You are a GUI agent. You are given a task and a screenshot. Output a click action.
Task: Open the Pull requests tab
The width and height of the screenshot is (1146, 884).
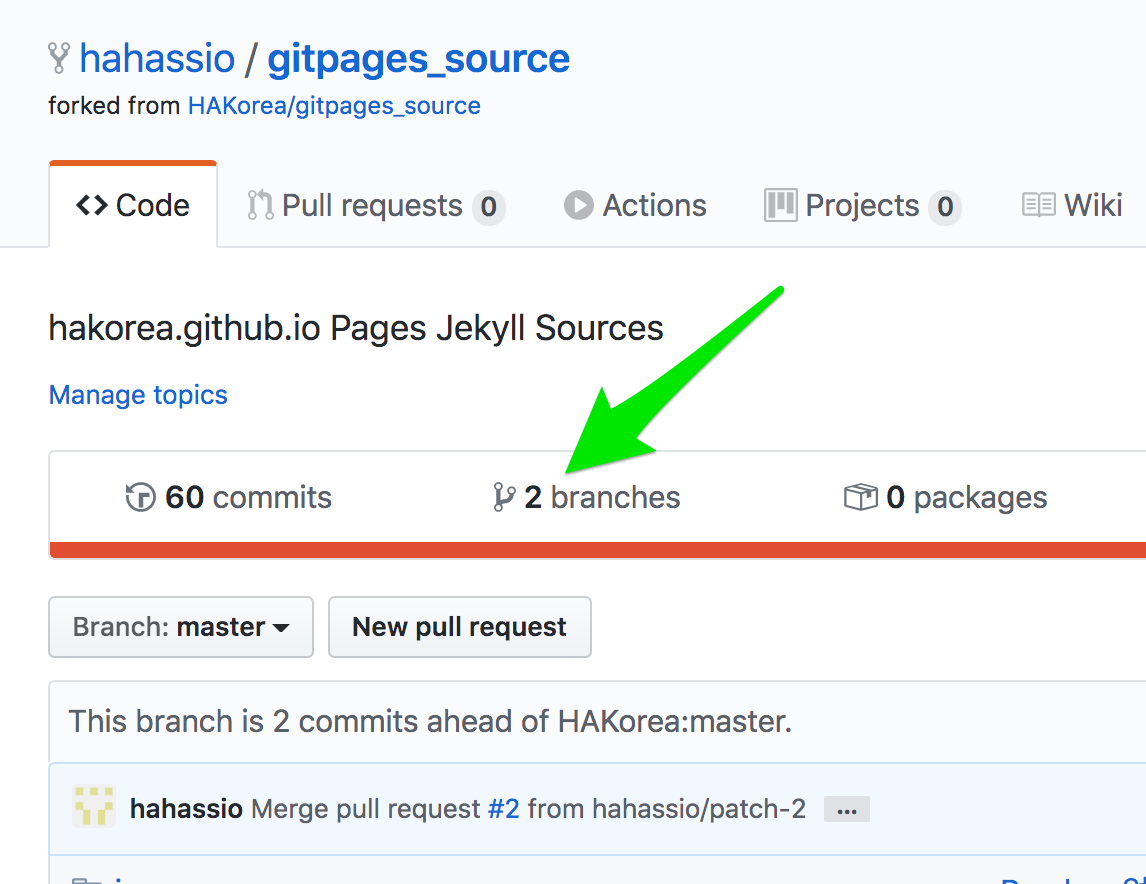[x=376, y=205]
